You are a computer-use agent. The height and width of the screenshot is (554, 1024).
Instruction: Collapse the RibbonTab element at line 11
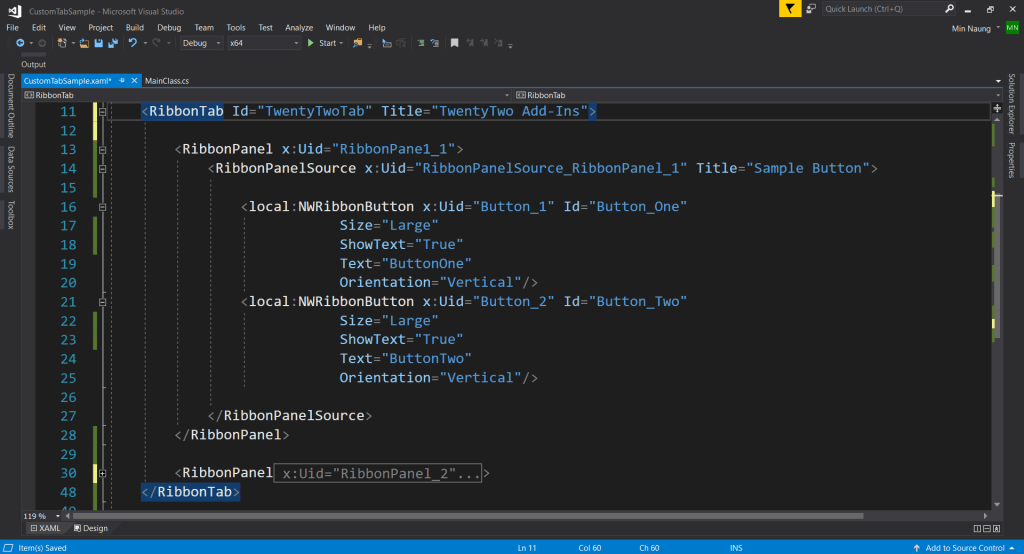(103, 112)
